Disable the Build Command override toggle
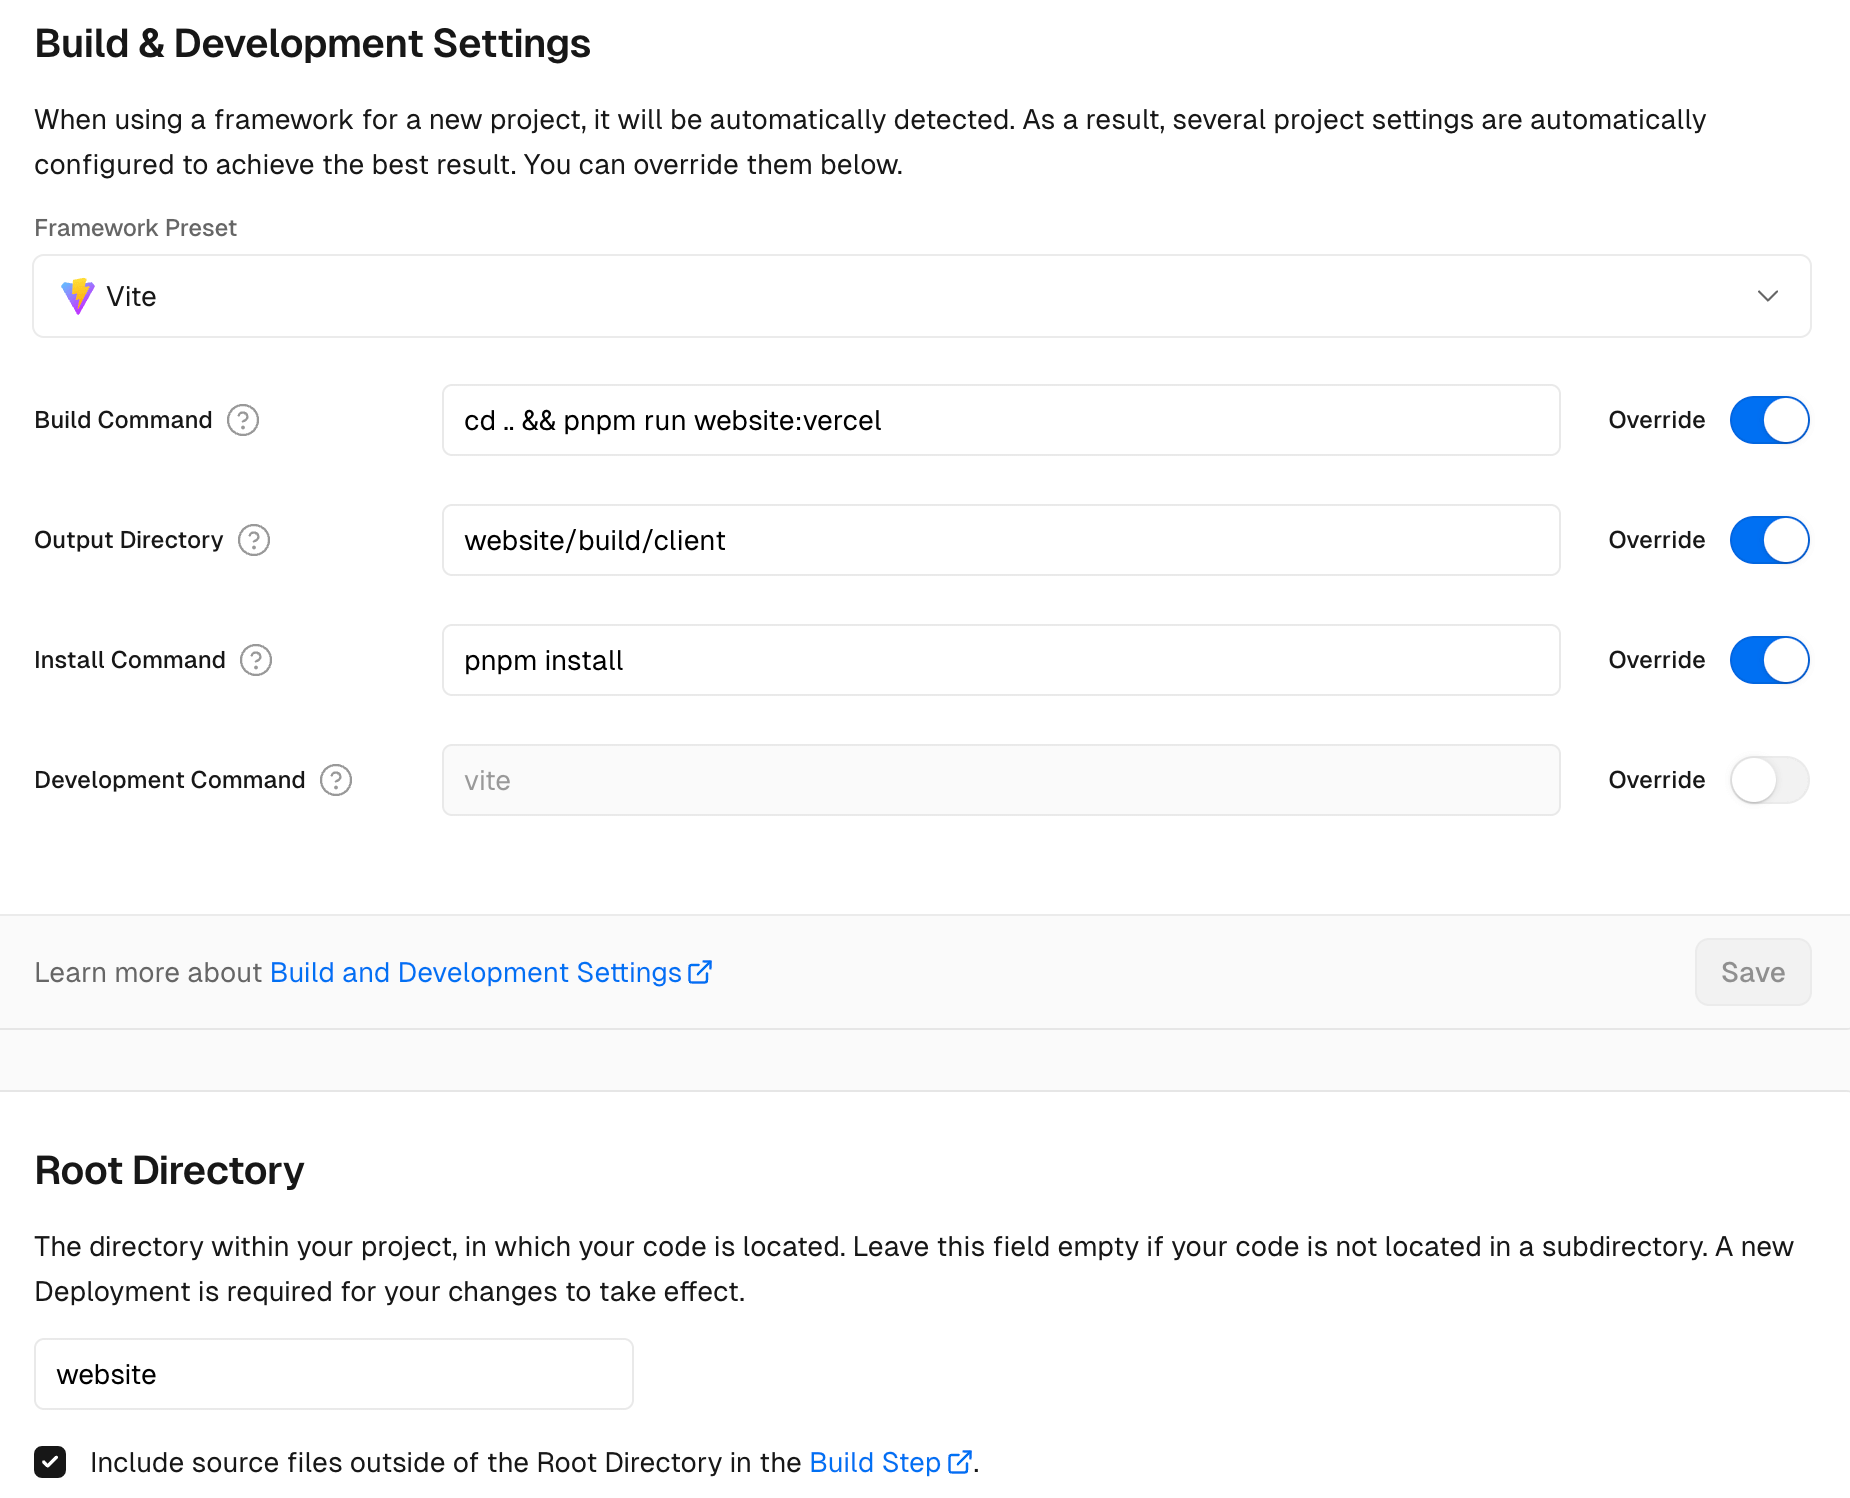Screen dimensions: 1850x1498 click(1769, 420)
